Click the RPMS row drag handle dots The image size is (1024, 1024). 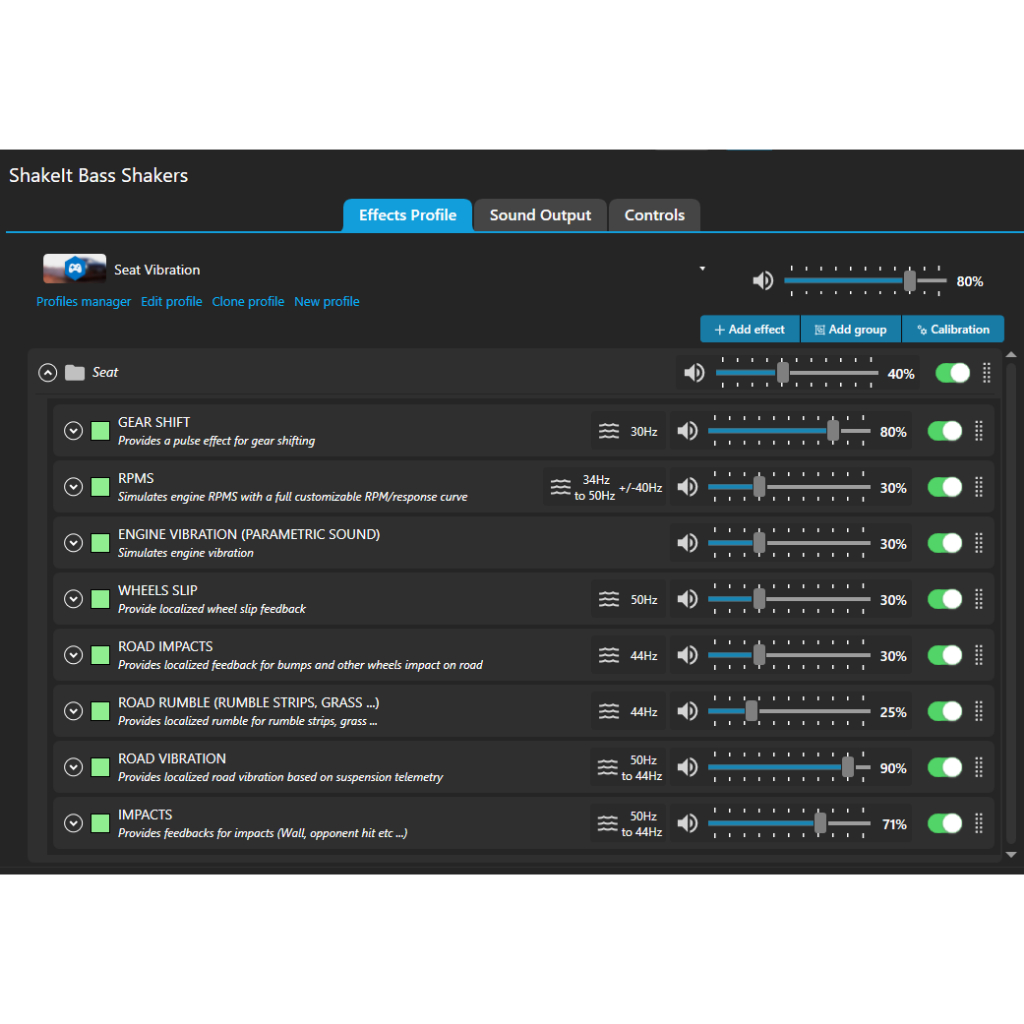[979, 487]
